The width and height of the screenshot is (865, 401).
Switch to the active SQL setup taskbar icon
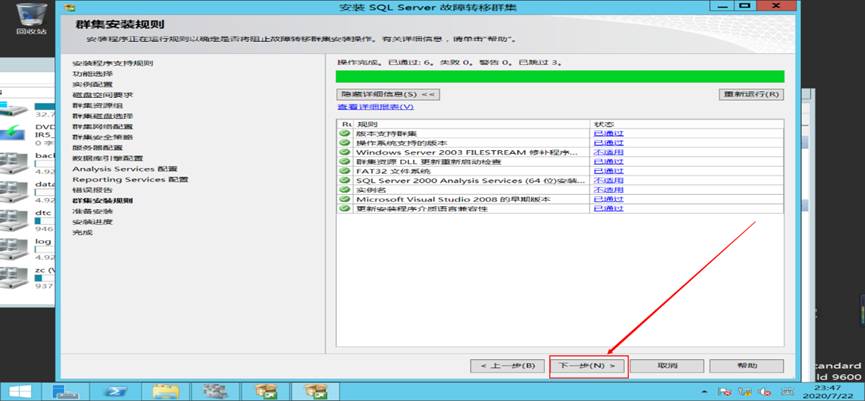tap(314, 392)
